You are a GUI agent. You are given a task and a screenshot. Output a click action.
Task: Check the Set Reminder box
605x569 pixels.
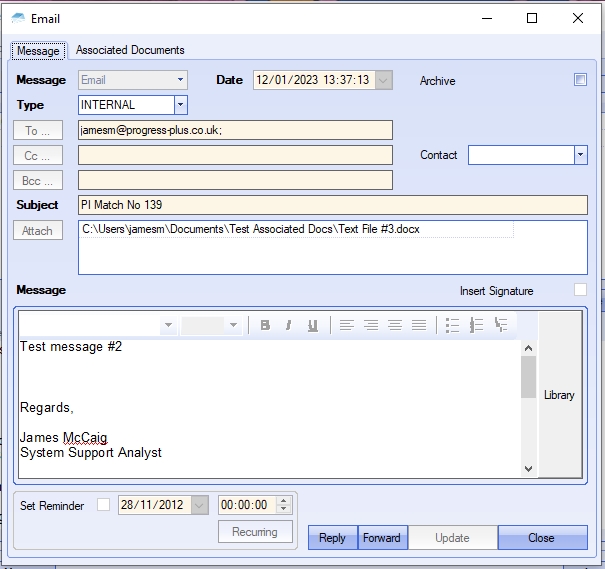[103, 505]
